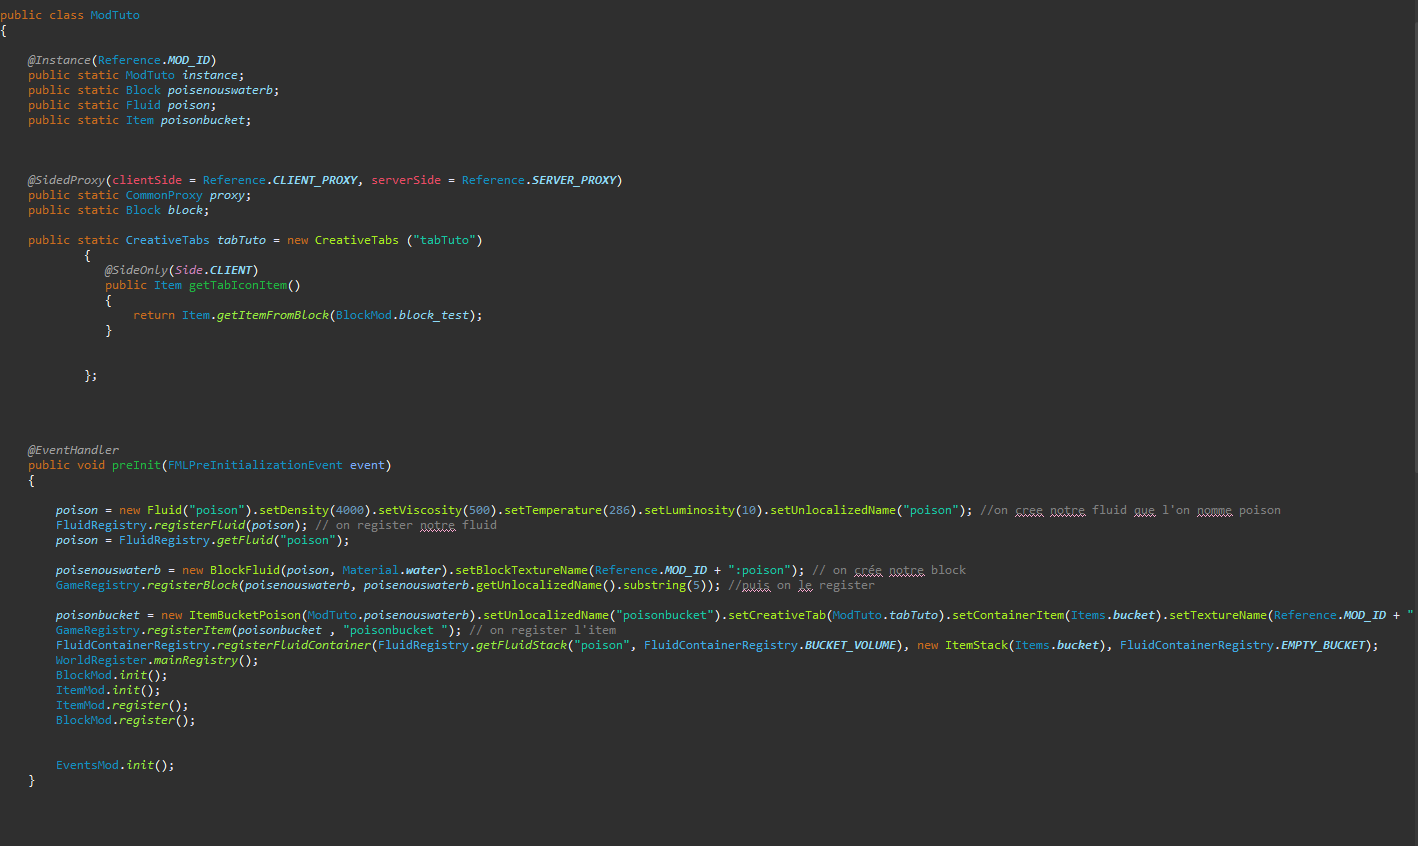Image resolution: width=1418 pixels, height=846 pixels.
Task: Click the setDensity method call
Action: click(x=294, y=510)
